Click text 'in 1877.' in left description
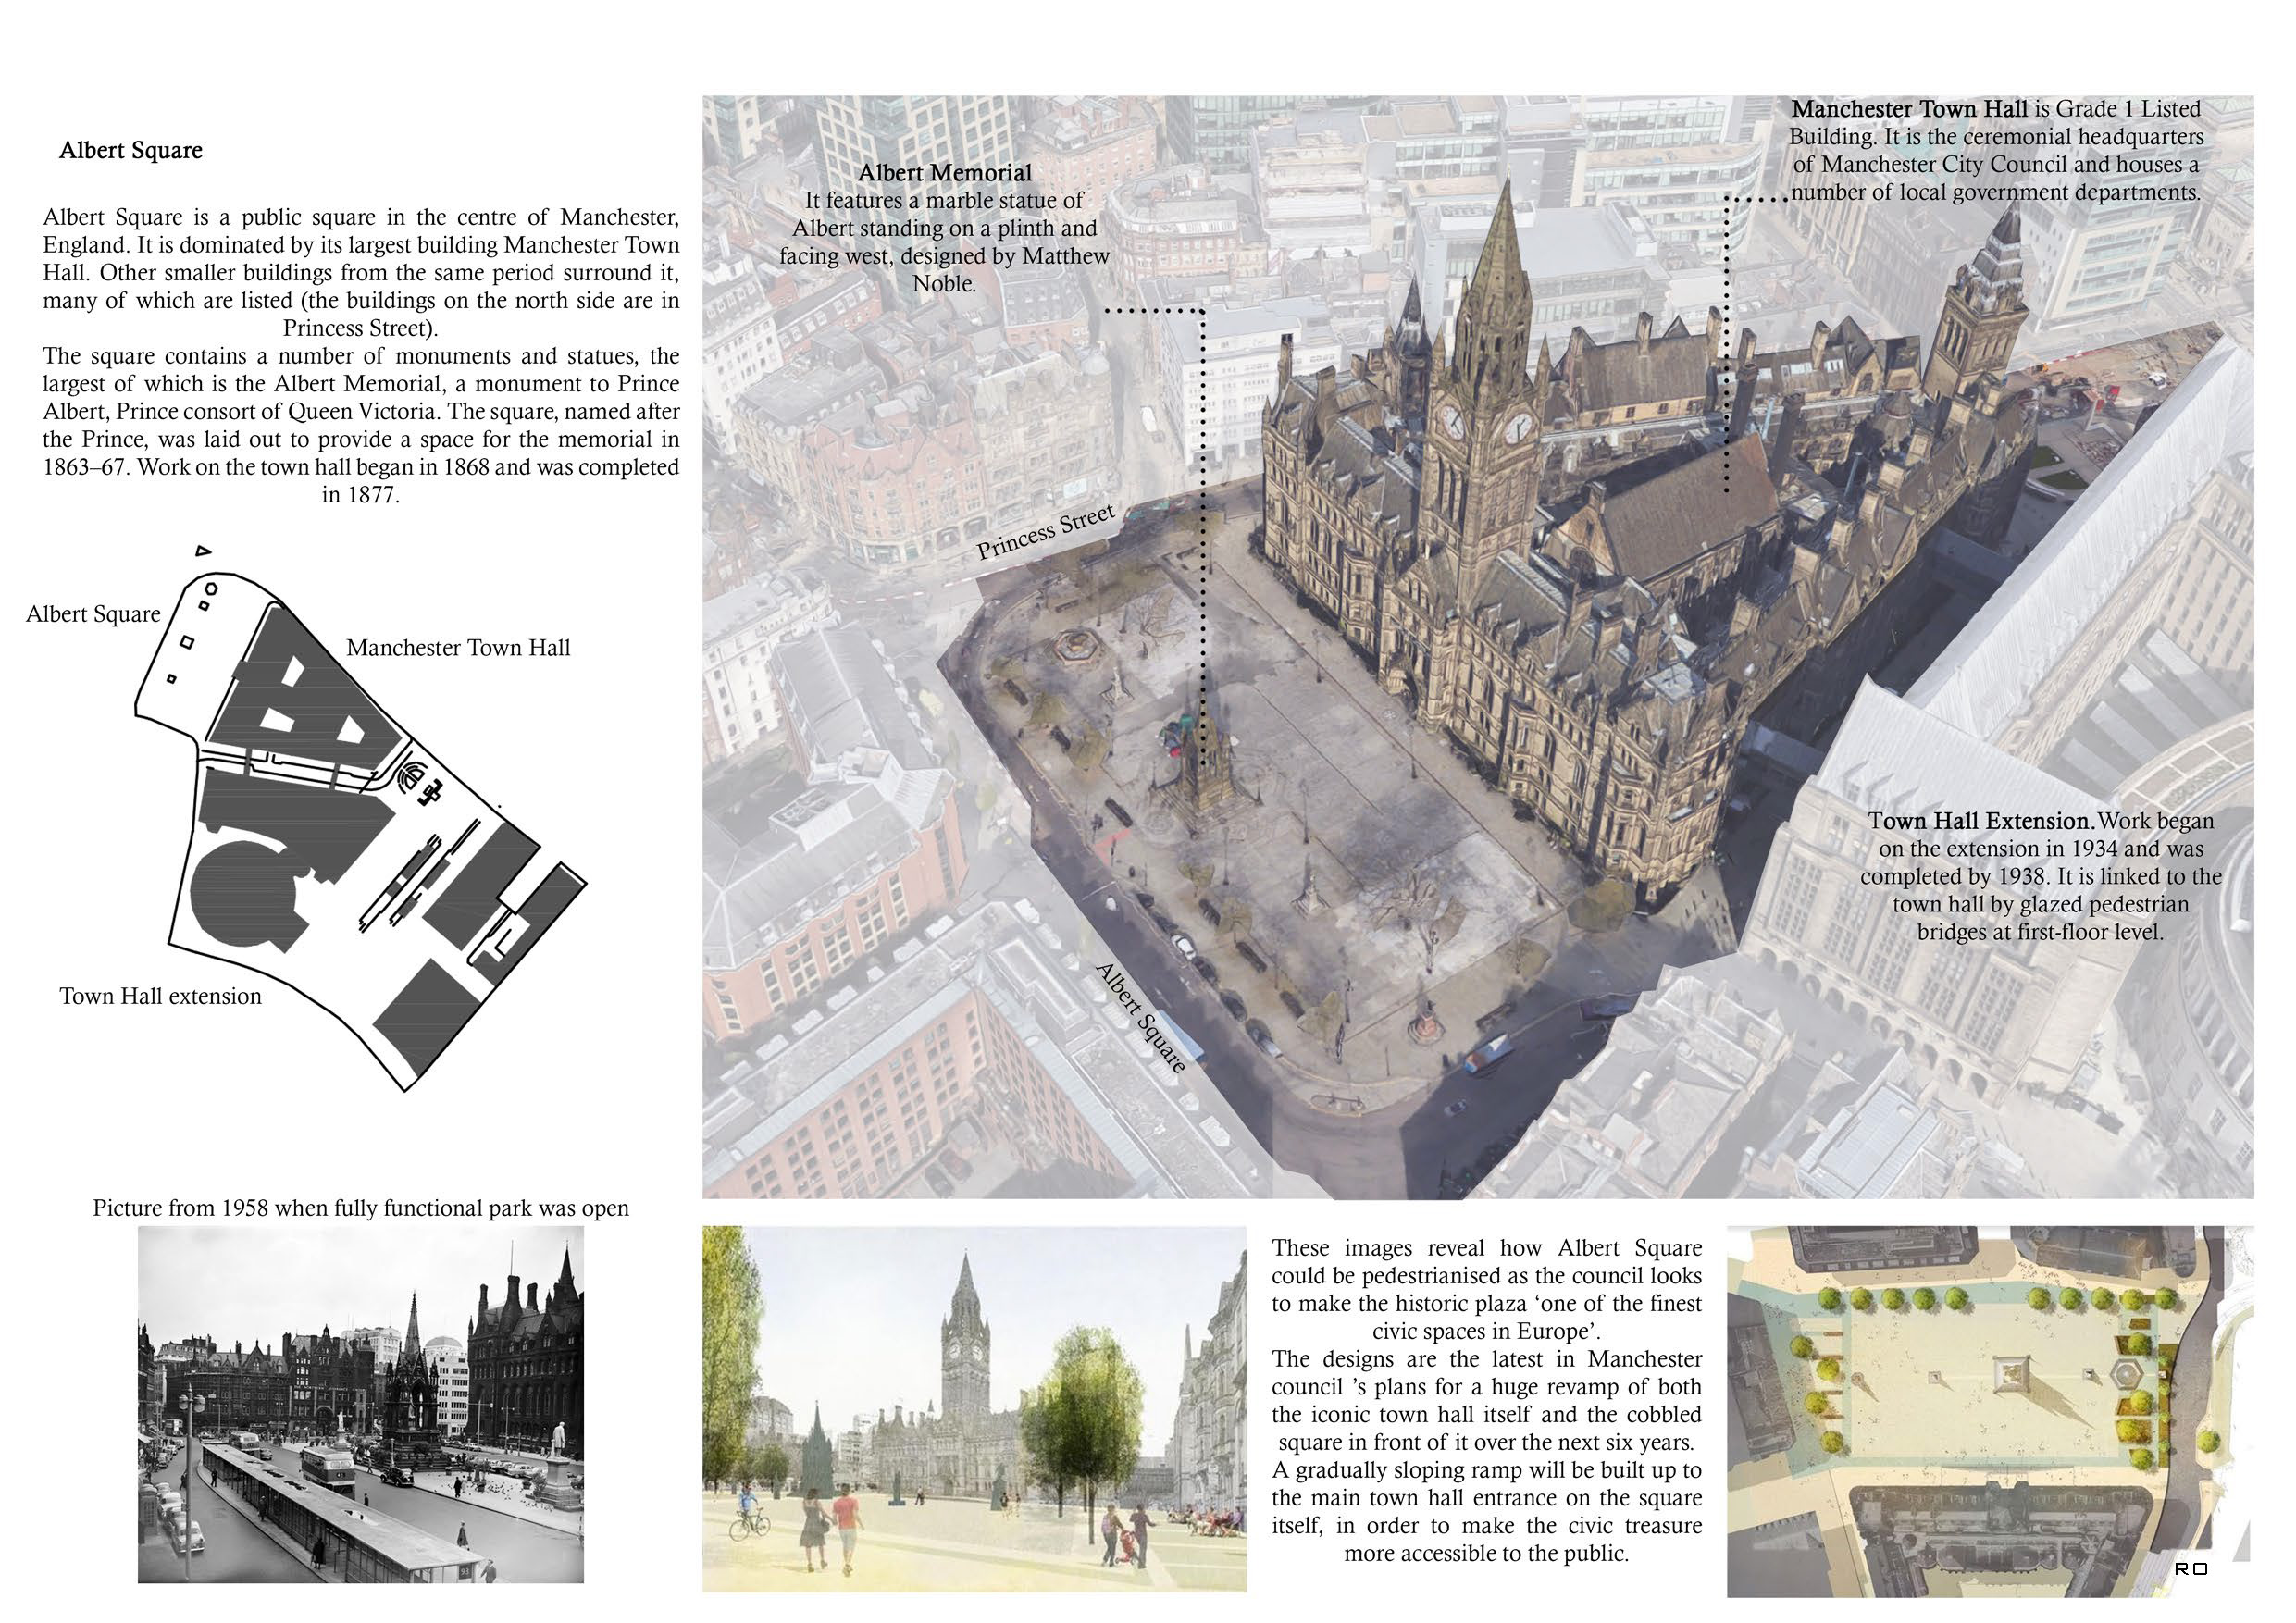2296x1623 pixels. 361,495
